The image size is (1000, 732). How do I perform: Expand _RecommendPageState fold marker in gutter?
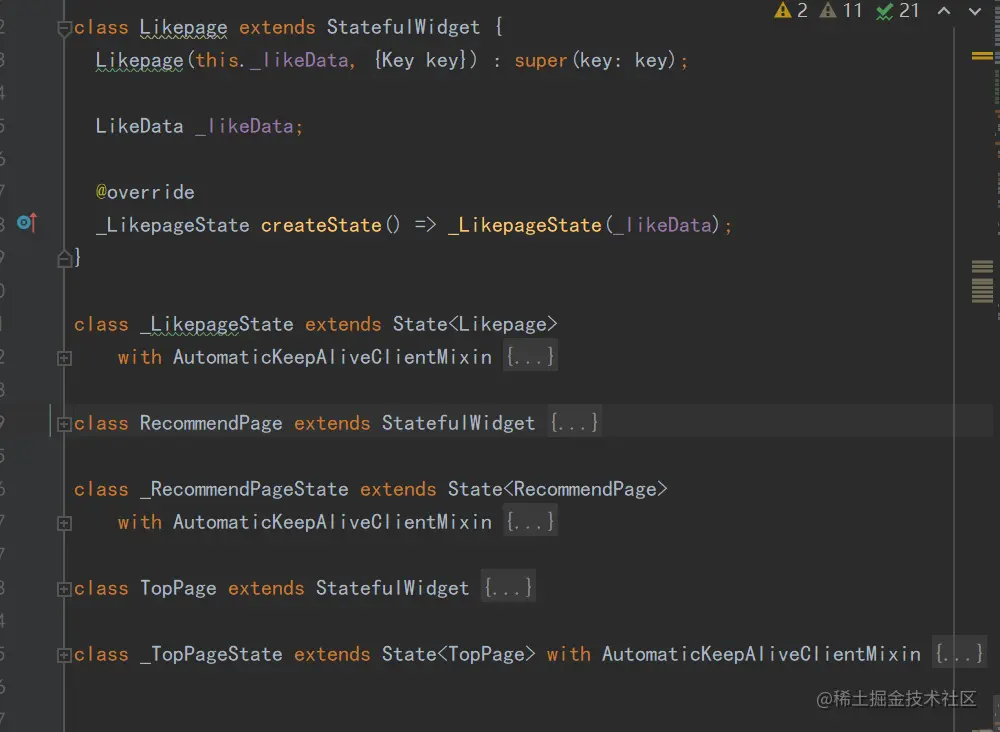click(64, 523)
